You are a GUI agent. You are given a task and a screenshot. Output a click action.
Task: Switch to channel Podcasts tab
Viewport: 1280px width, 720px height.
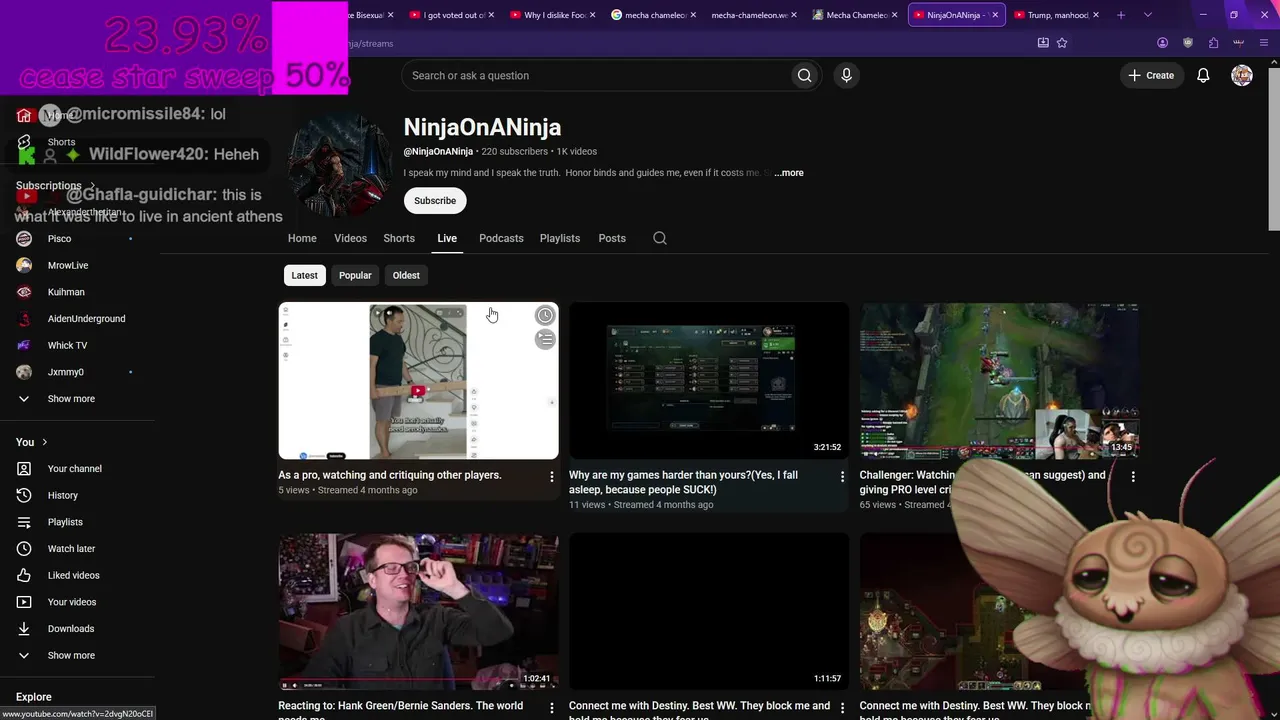(x=501, y=238)
